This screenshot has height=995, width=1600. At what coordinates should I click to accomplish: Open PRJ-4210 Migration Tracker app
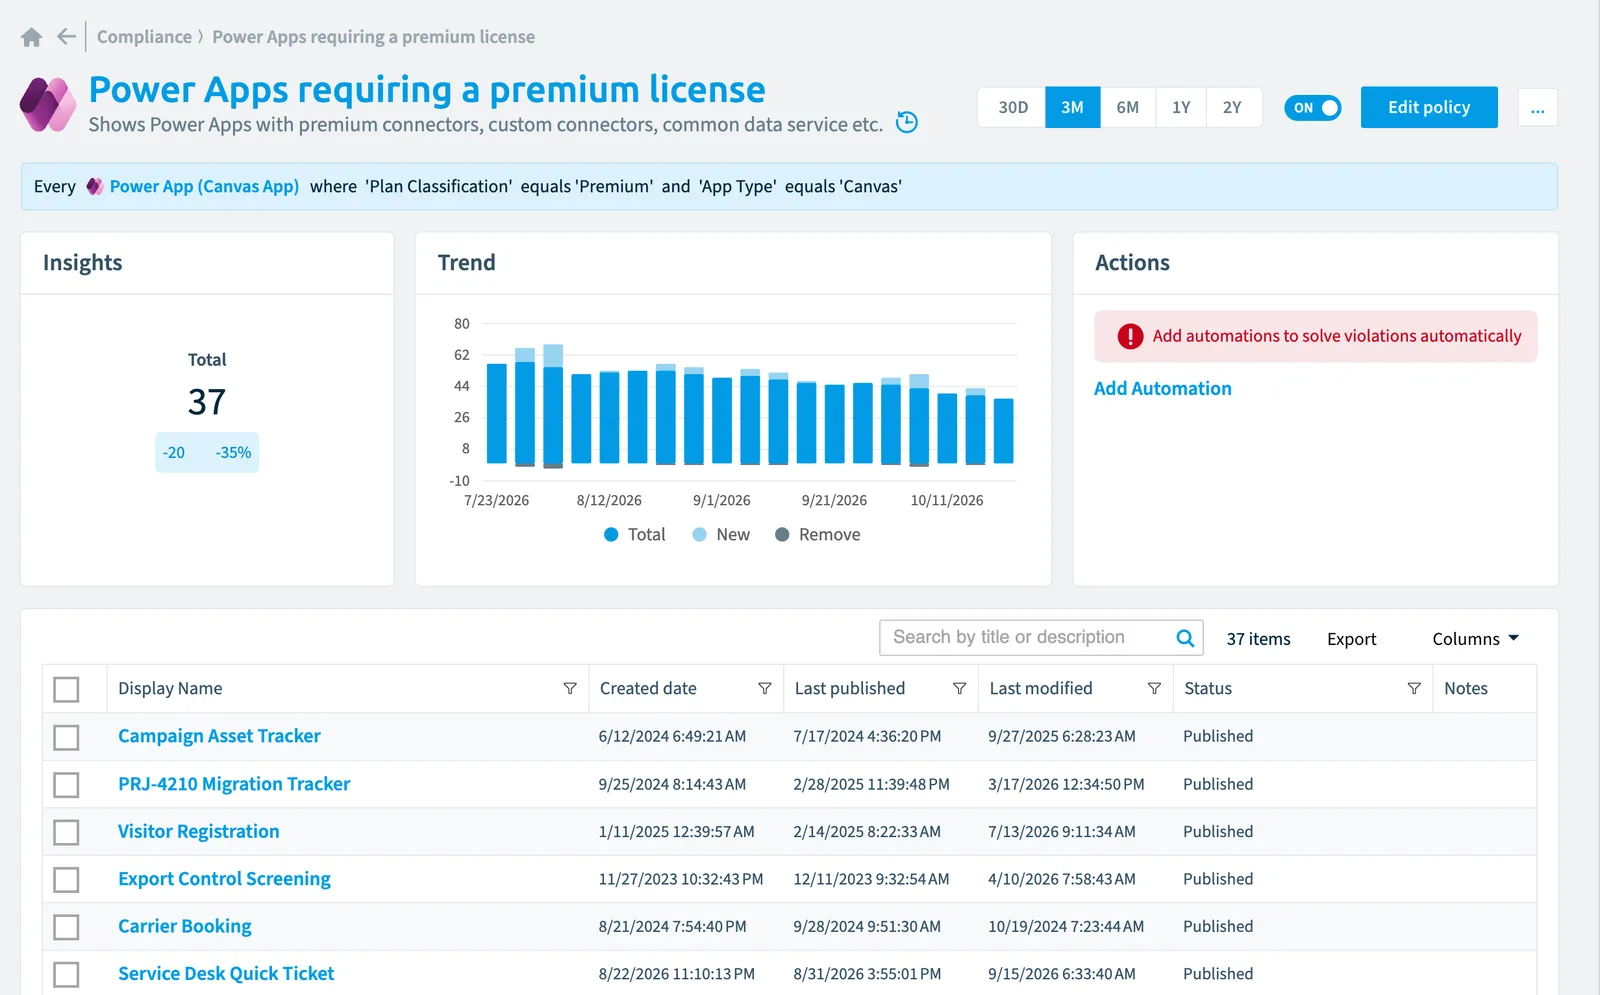[234, 784]
